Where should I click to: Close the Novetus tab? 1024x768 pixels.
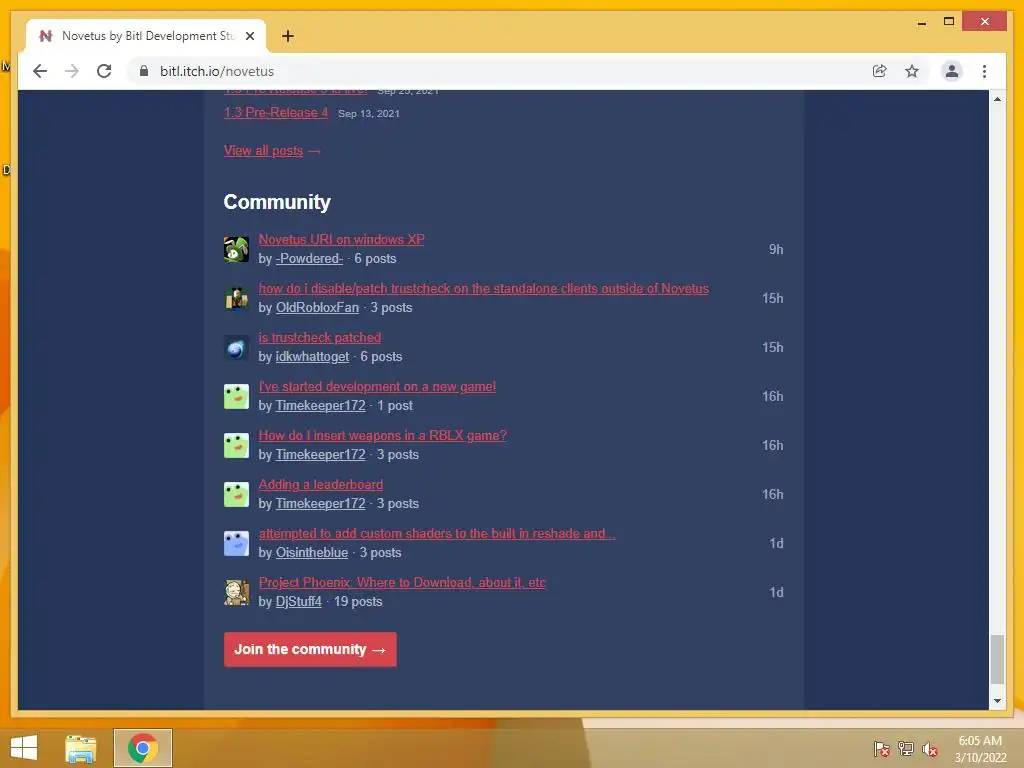pos(249,36)
